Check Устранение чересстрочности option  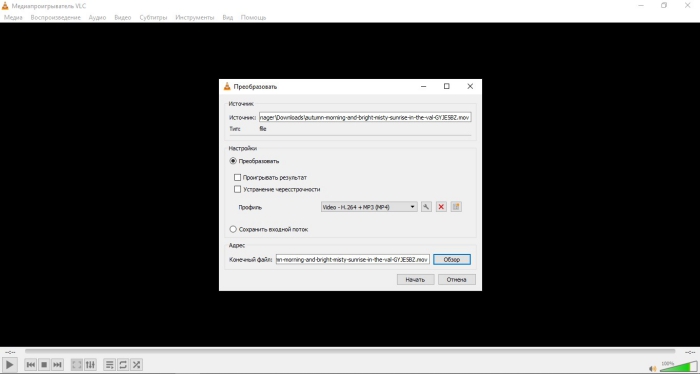238,189
